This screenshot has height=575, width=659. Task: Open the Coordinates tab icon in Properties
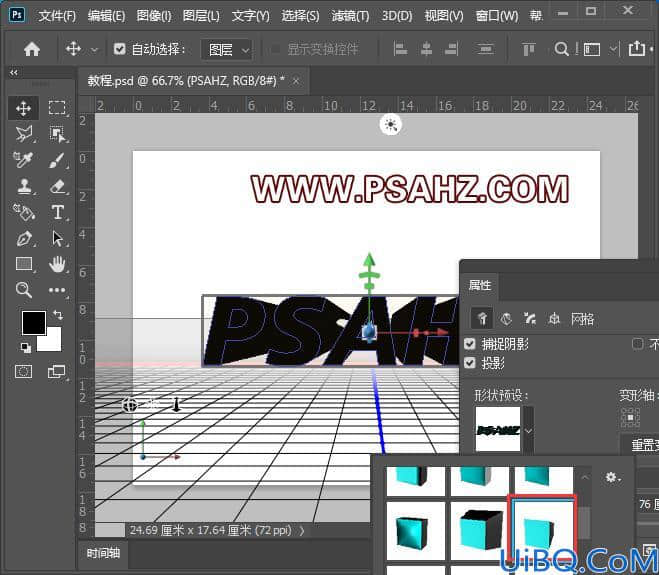pyautogui.click(x=554, y=319)
